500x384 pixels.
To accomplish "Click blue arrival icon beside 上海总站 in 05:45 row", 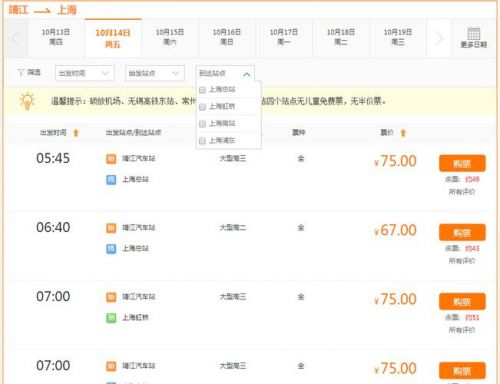I will tap(111, 180).
